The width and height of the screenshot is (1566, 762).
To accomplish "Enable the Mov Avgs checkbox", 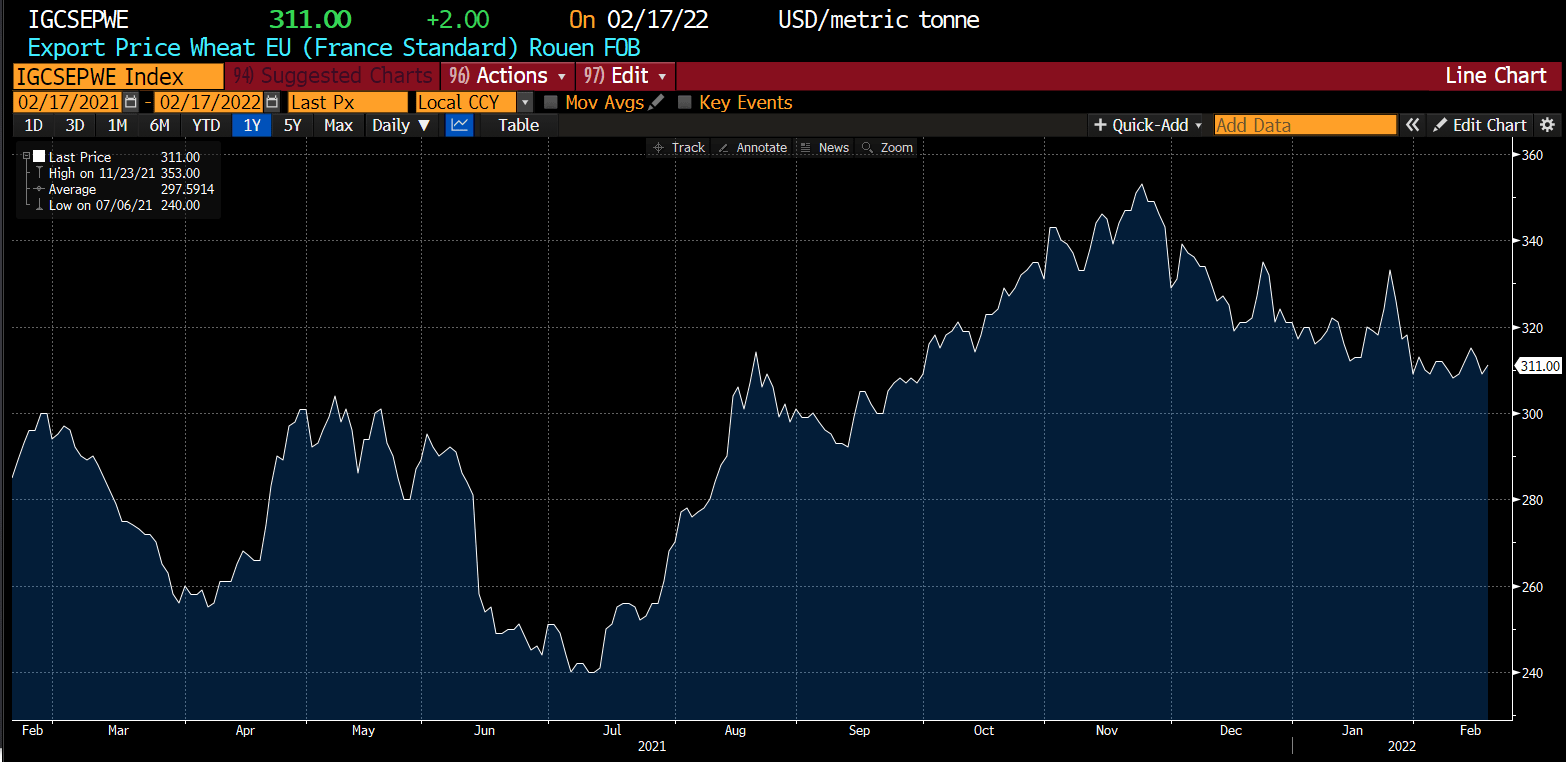I will tap(551, 102).
